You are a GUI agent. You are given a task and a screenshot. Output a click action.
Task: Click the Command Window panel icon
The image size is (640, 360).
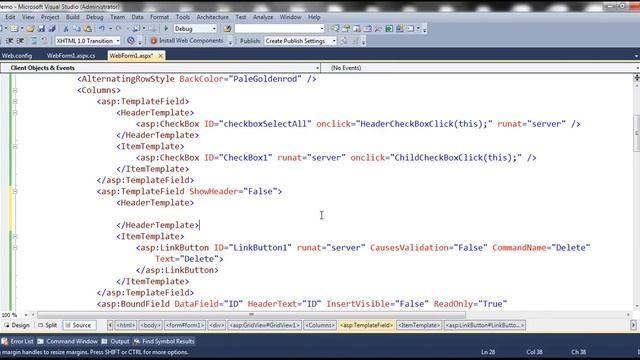pyautogui.click(x=40, y=341)
